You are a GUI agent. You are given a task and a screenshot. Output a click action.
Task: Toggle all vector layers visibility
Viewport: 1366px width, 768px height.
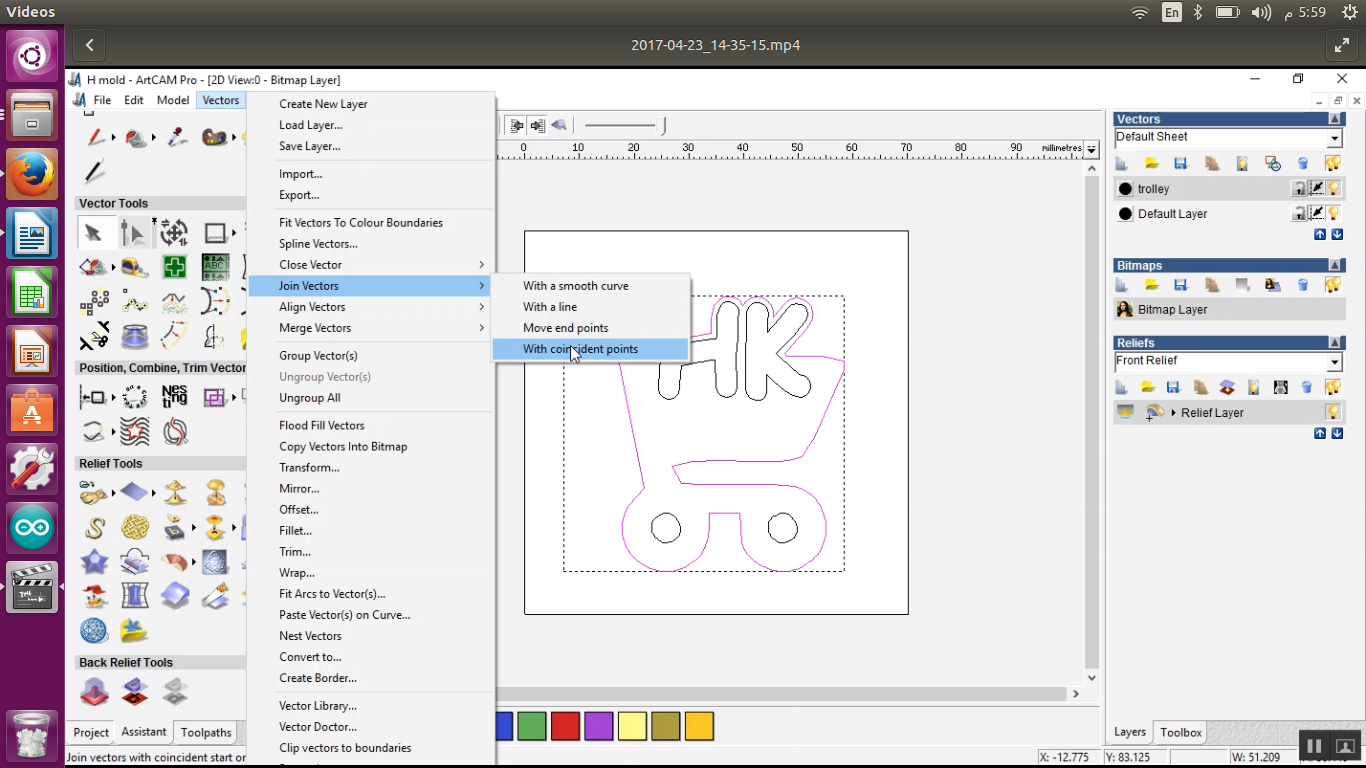[1333, 163]
